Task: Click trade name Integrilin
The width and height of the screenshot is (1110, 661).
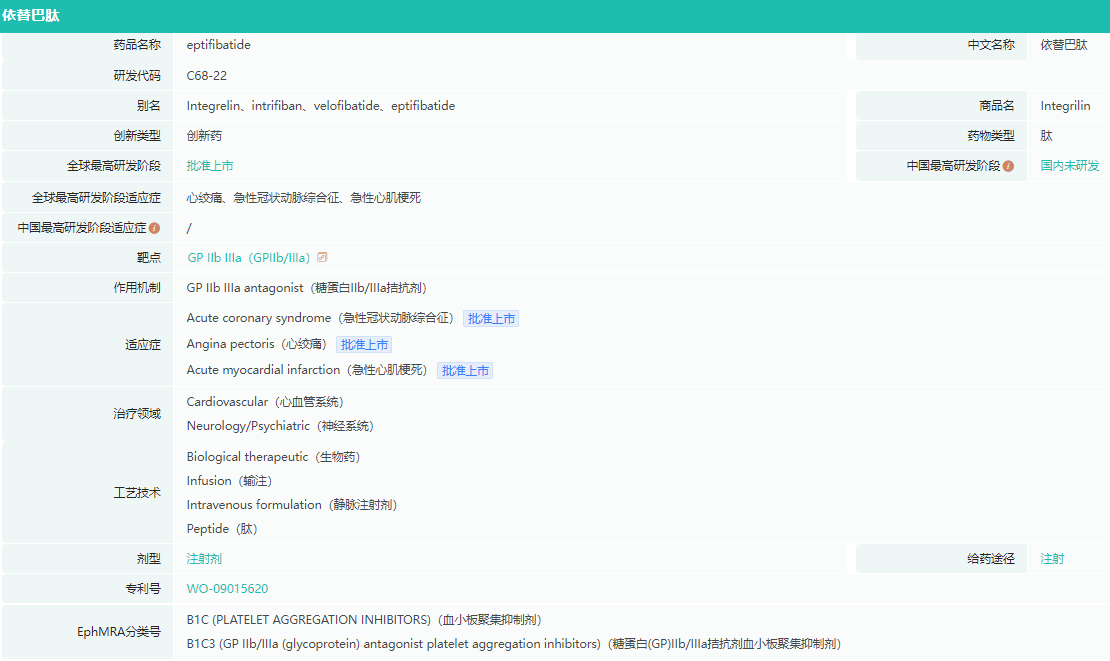Action: tap(1065, 105)
